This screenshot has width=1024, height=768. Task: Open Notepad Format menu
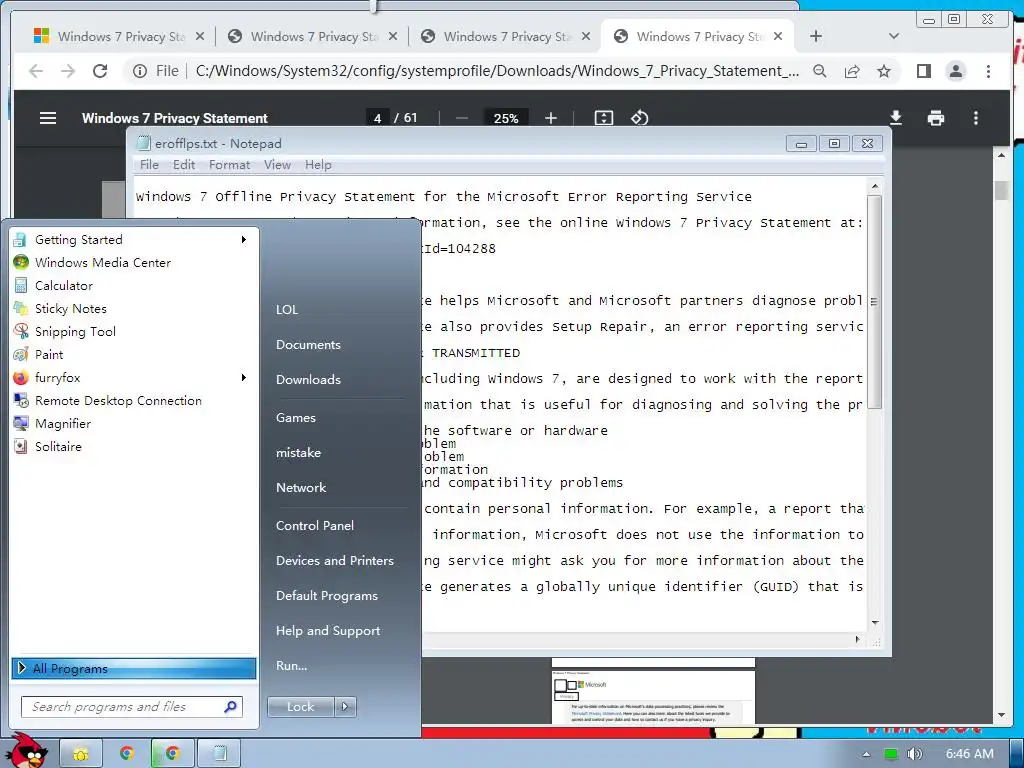229,165
